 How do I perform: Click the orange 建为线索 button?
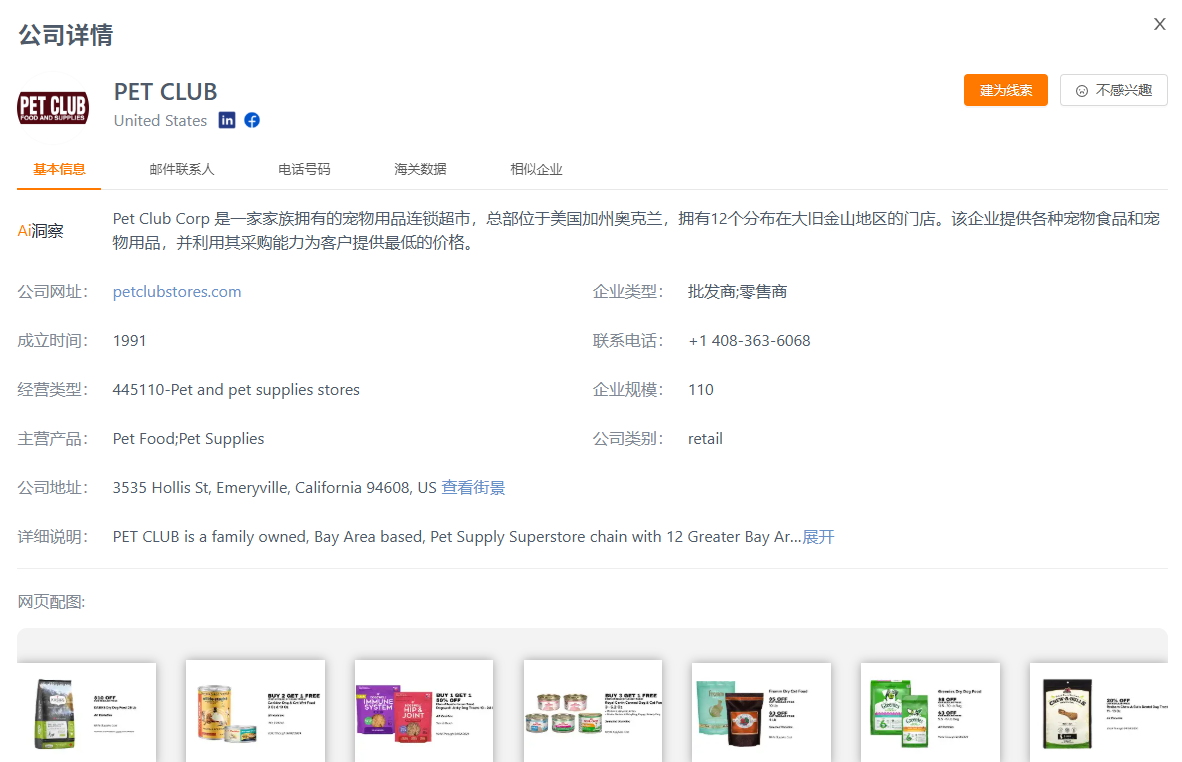pos(1006,90)
